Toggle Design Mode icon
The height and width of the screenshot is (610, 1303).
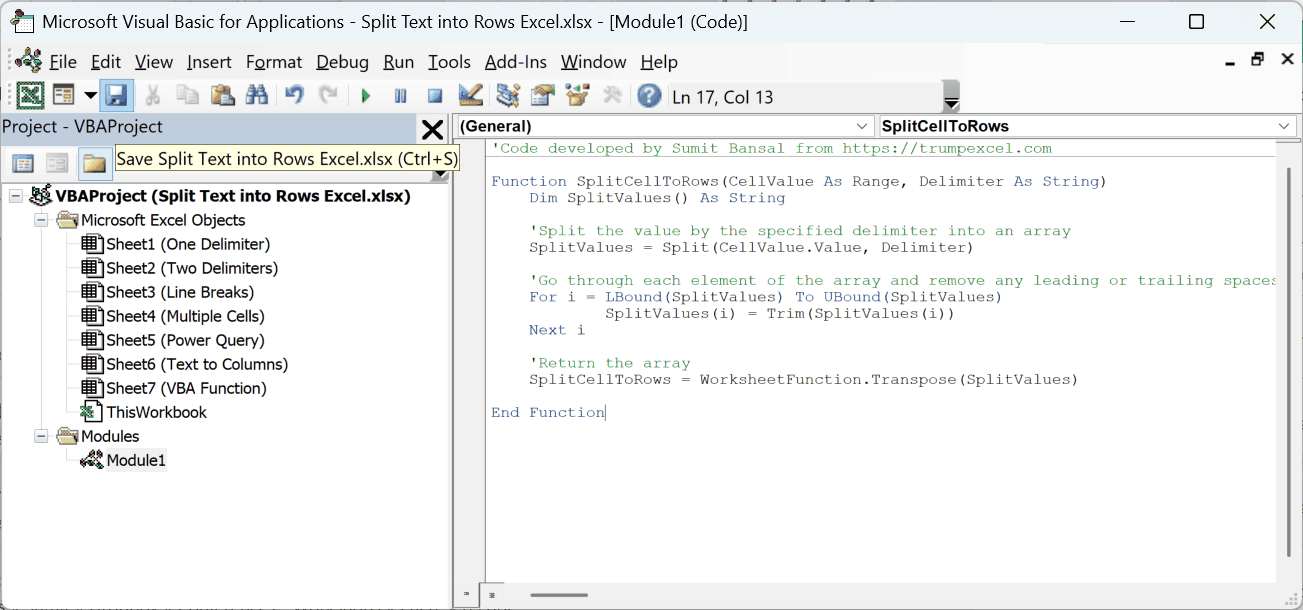(x=471, y=96)
